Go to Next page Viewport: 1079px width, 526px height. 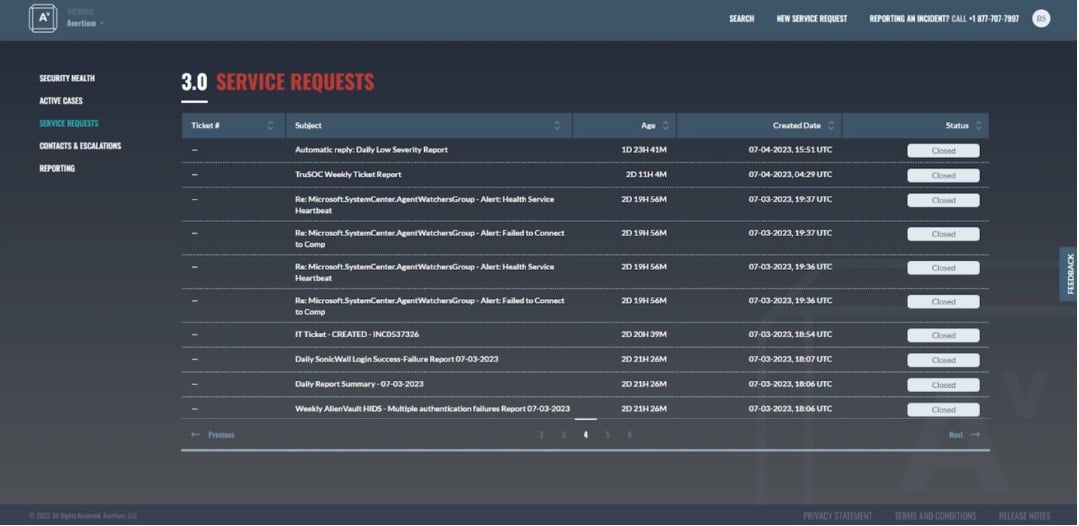pos(963,435)
